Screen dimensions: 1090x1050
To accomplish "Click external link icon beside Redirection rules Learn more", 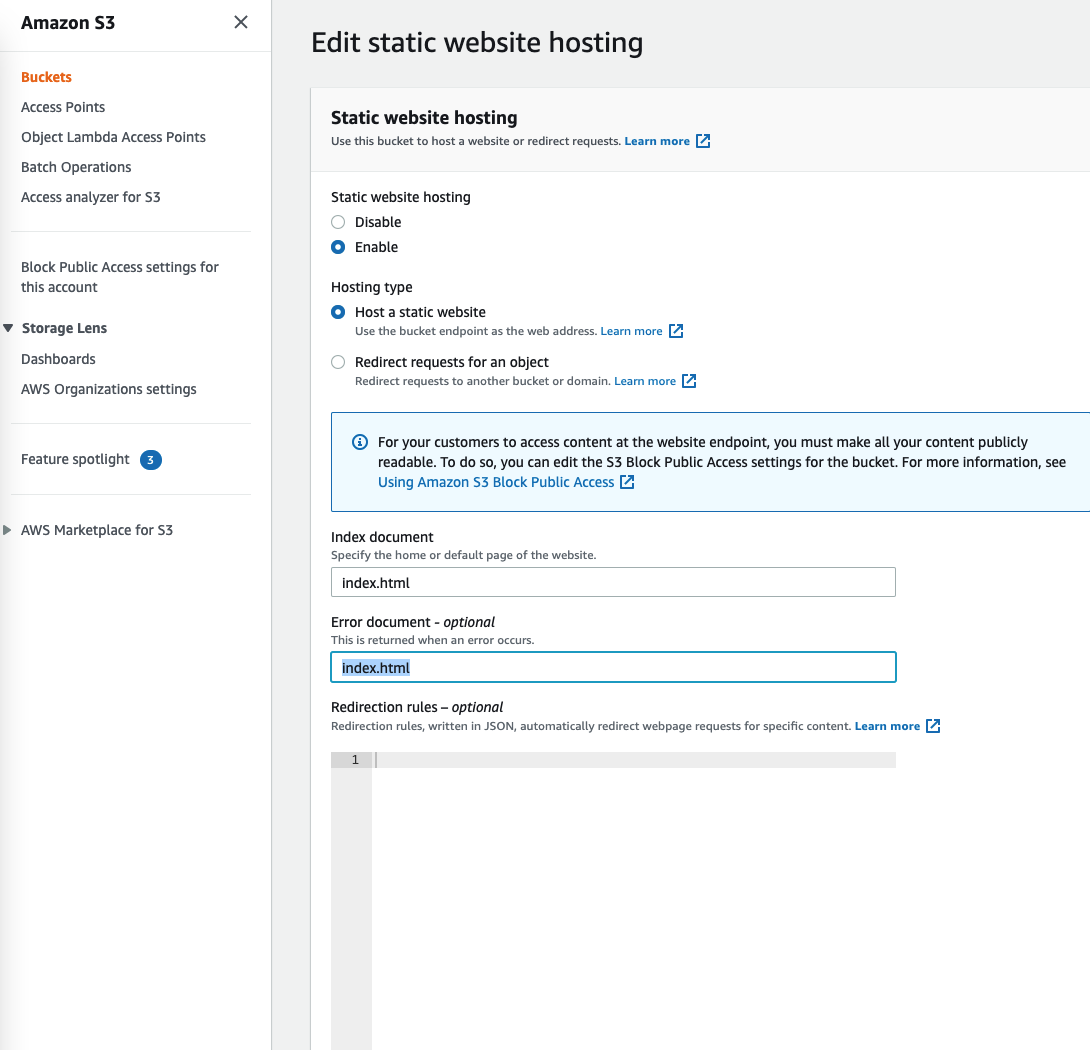I will [x=933, y=726].
